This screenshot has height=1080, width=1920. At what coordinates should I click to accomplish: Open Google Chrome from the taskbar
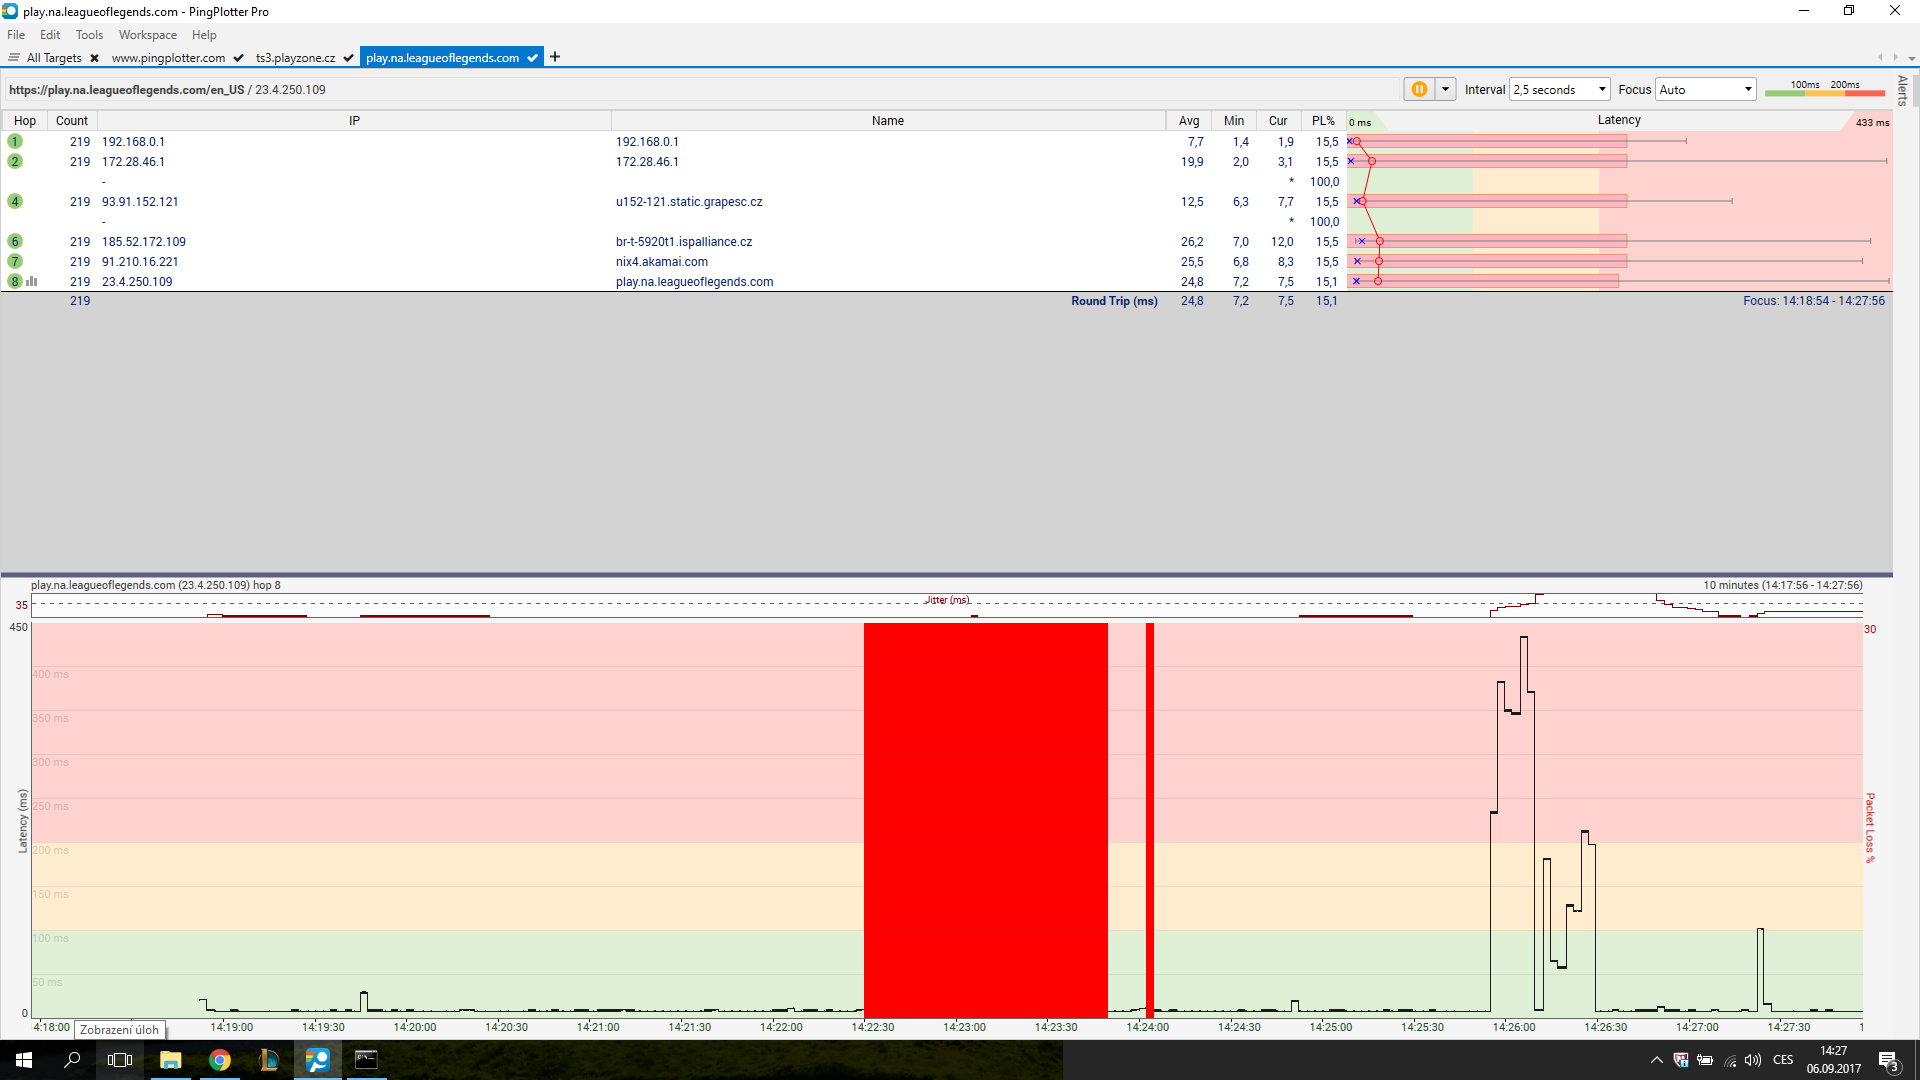tap(220, 1060)
